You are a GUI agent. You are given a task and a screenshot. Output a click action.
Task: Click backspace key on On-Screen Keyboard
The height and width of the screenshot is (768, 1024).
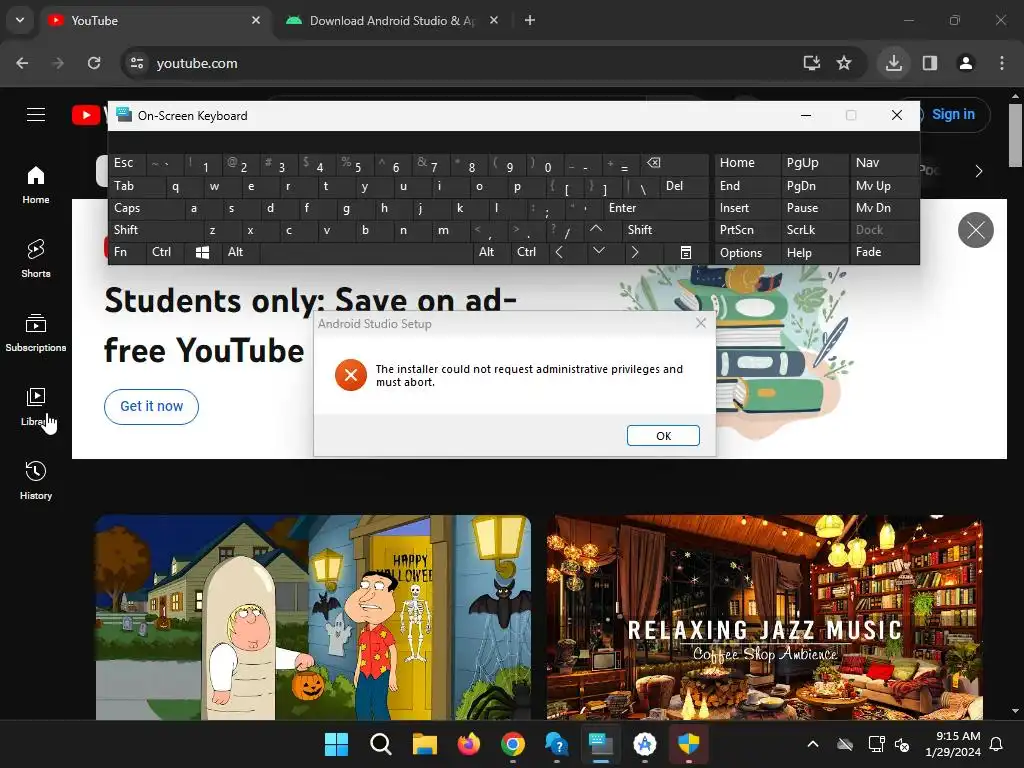pyautogui.click(x=675, y=163)
